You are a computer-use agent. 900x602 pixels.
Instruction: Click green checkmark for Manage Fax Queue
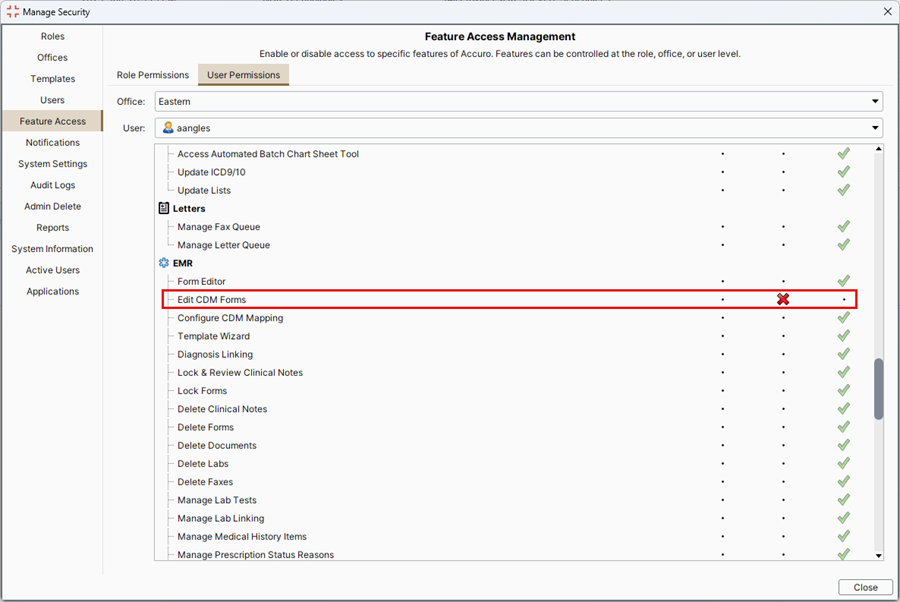click(843, 227)
